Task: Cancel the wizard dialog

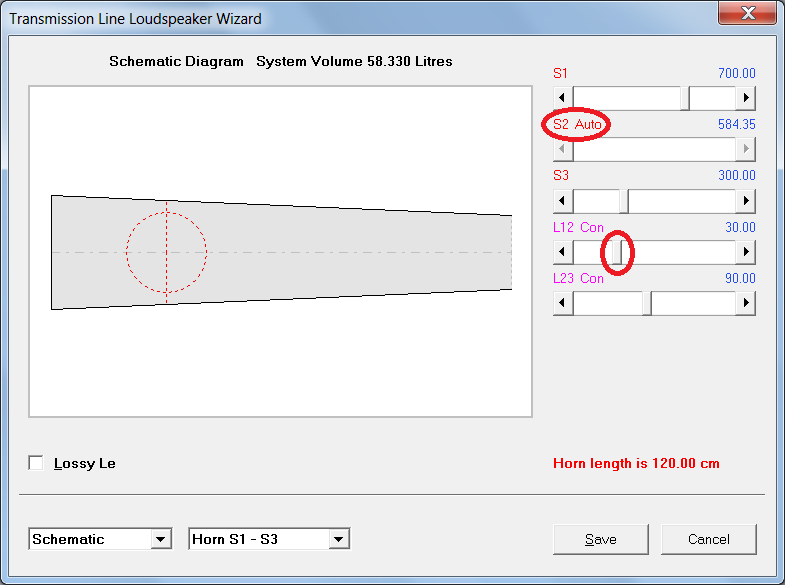Action: tap(708, 539)
